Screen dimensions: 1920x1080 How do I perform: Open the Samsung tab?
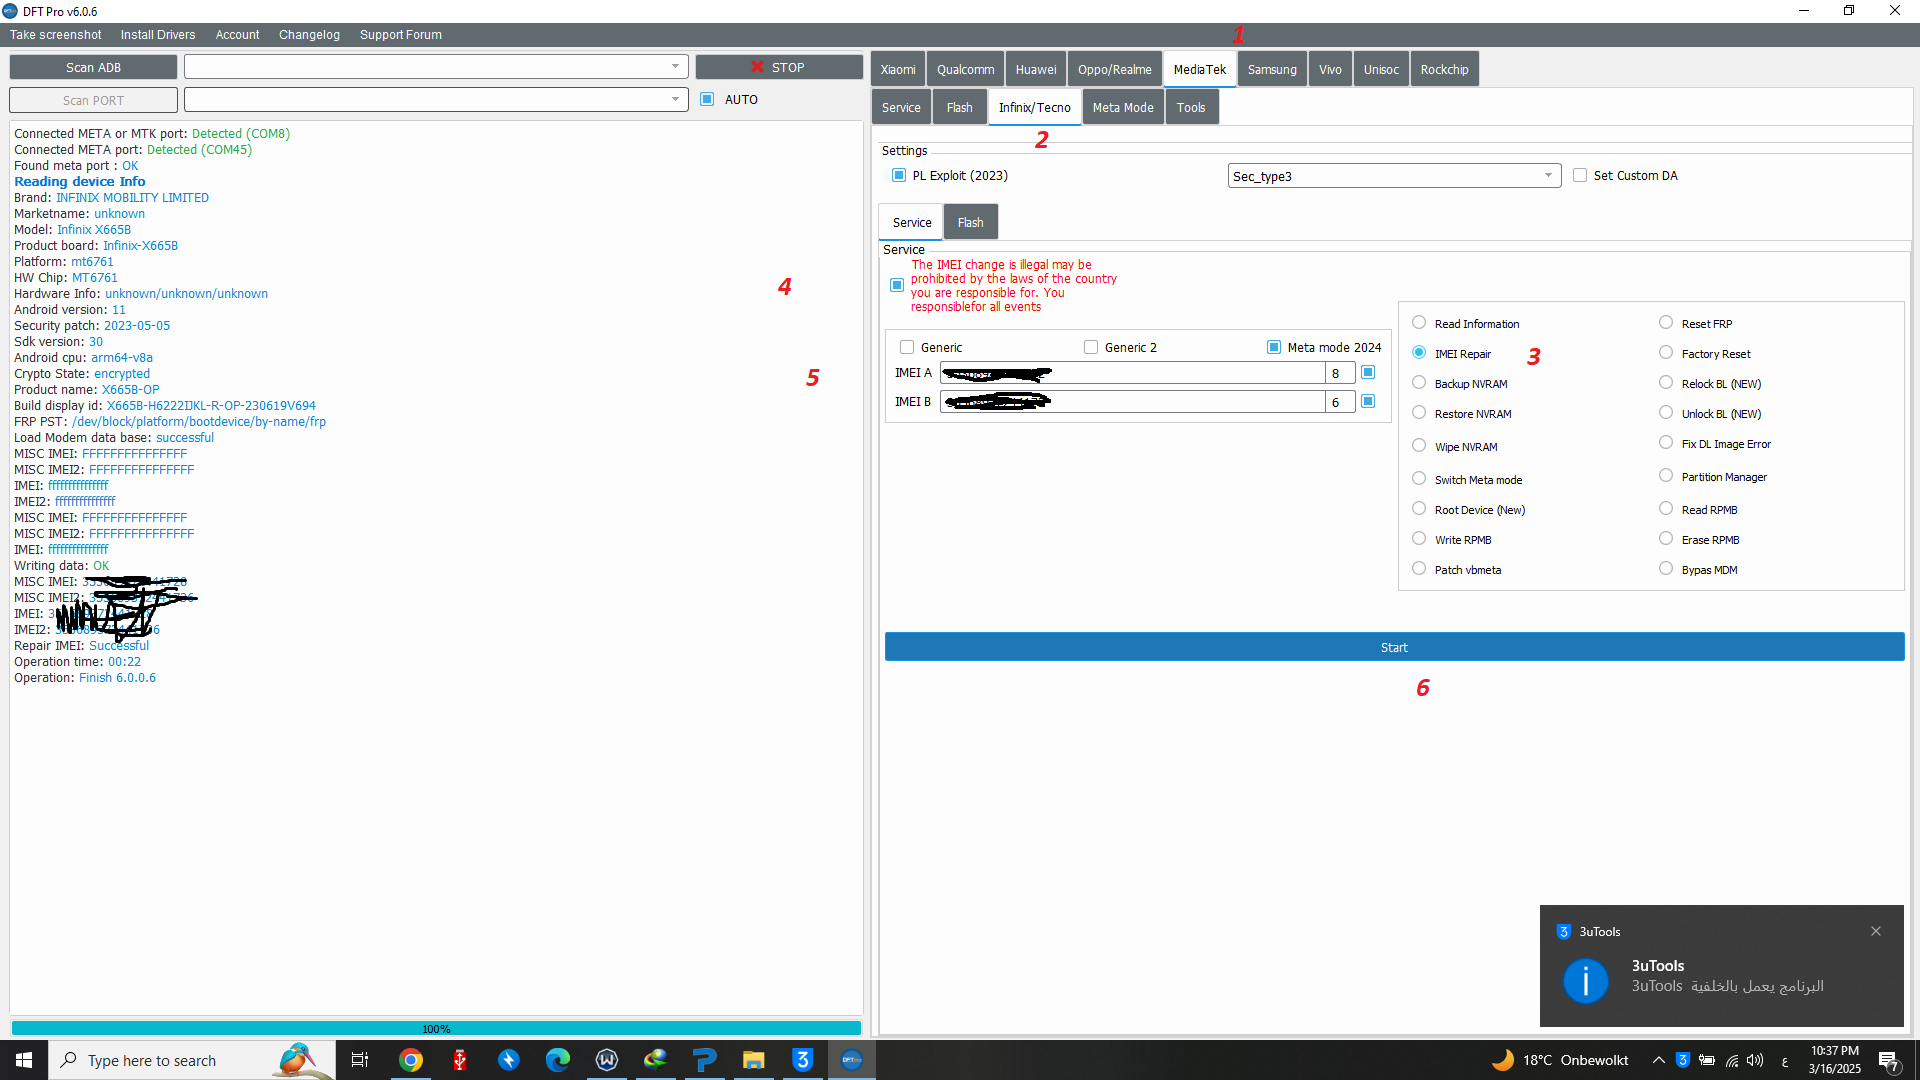[1272, 69]
